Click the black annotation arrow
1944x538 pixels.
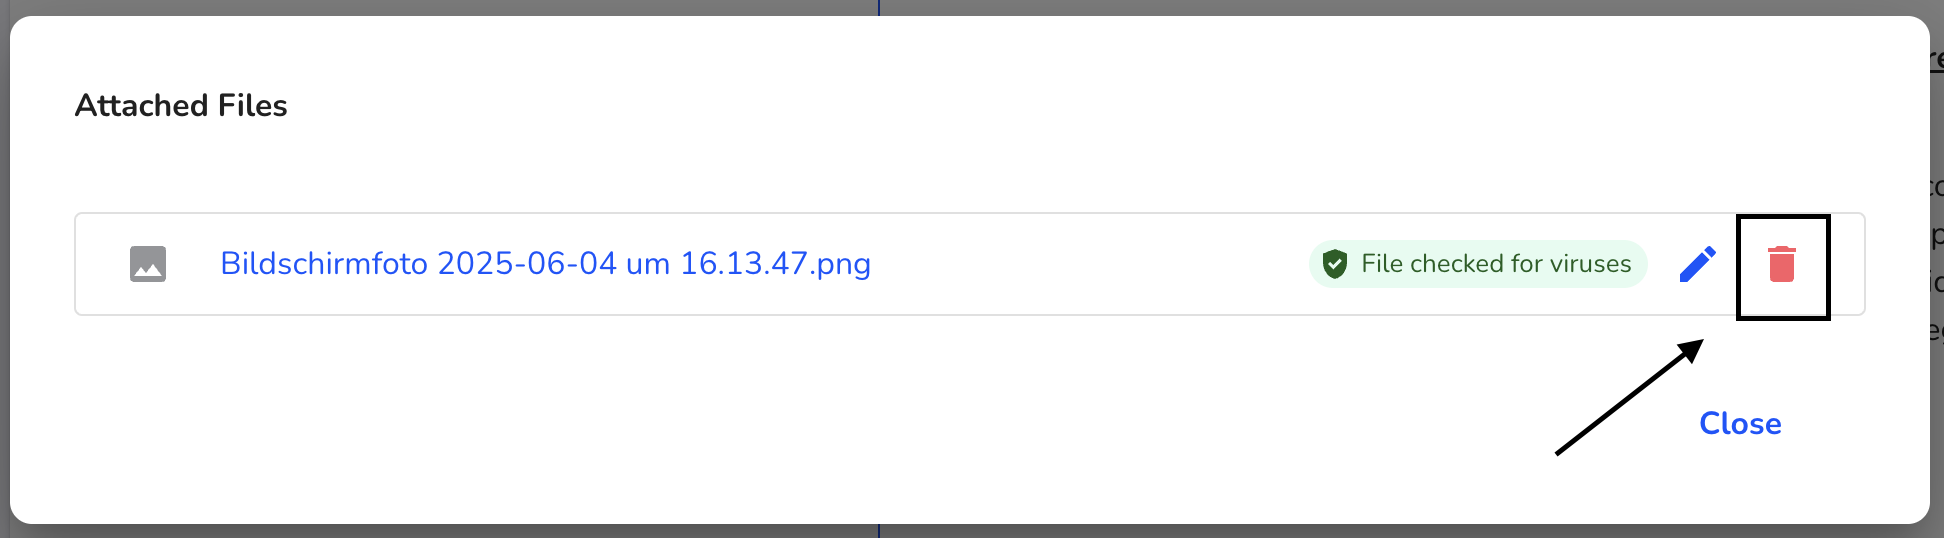pos(1629,397)
